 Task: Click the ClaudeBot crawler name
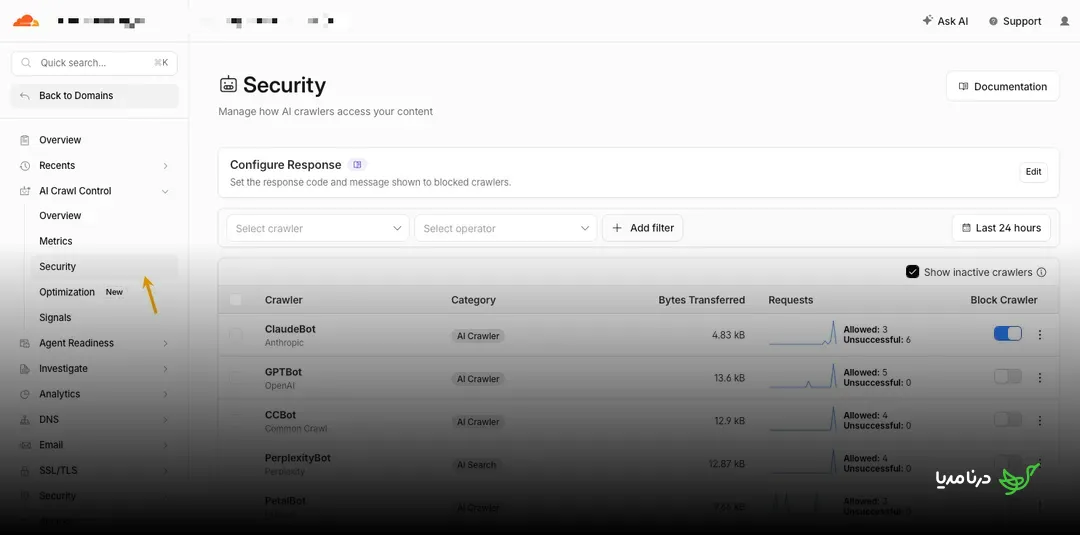coord(290,329)
